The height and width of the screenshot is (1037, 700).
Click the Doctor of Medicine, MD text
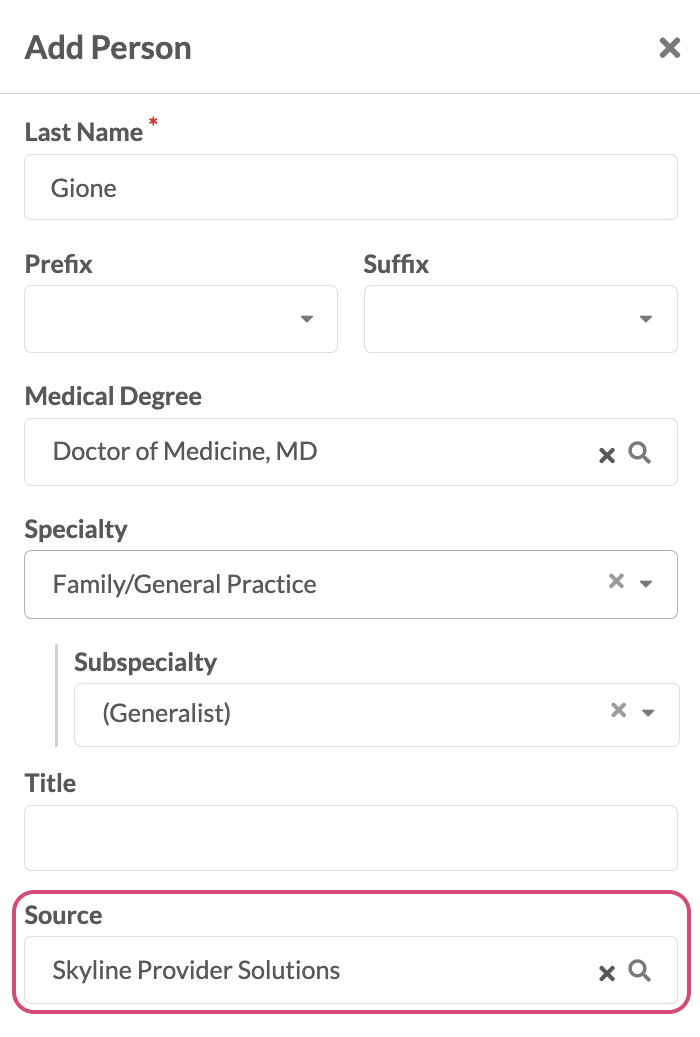click(185, 451)
